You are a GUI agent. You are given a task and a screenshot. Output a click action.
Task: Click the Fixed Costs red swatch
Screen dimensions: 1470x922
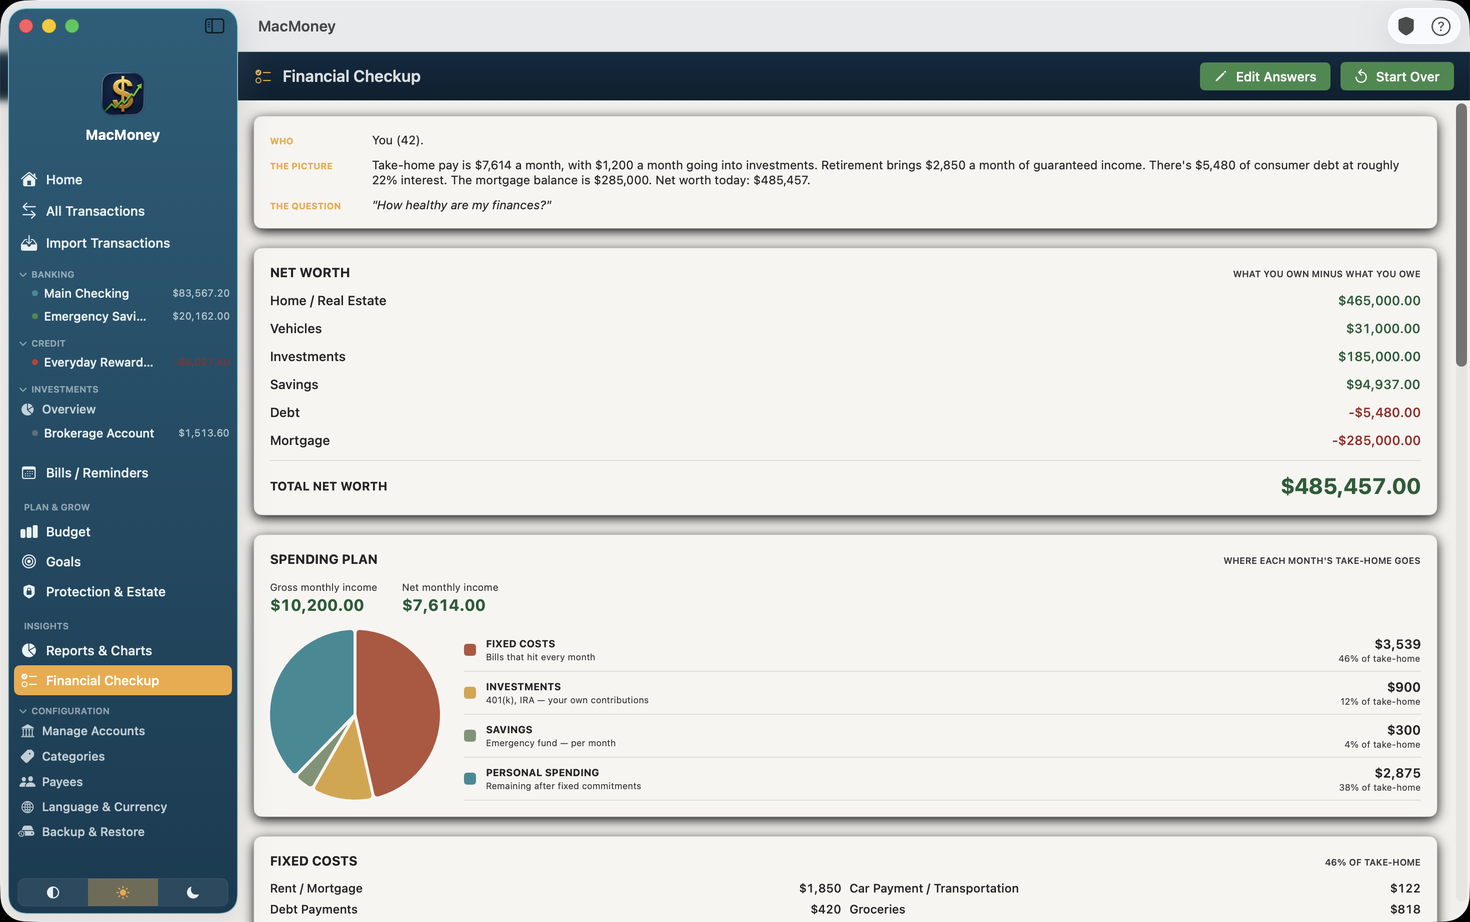470,650
